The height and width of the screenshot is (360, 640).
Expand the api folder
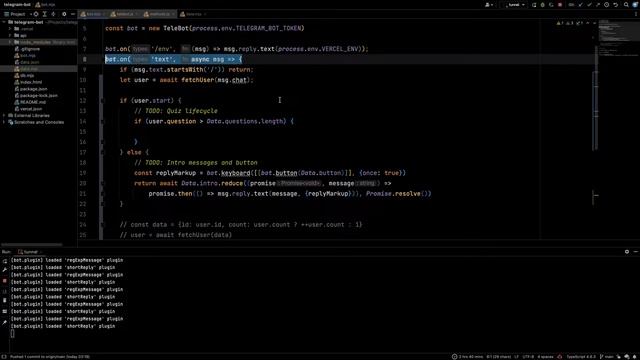10,36
